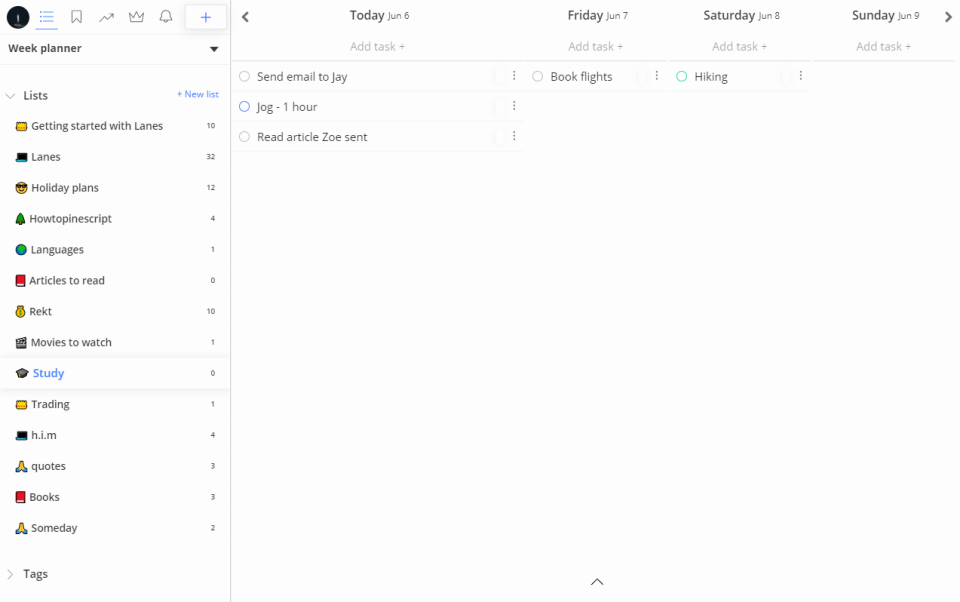Click the plus add button
The width and height of the screenshot is (960, 602).
pyautogui.click(x=206, y=17)
